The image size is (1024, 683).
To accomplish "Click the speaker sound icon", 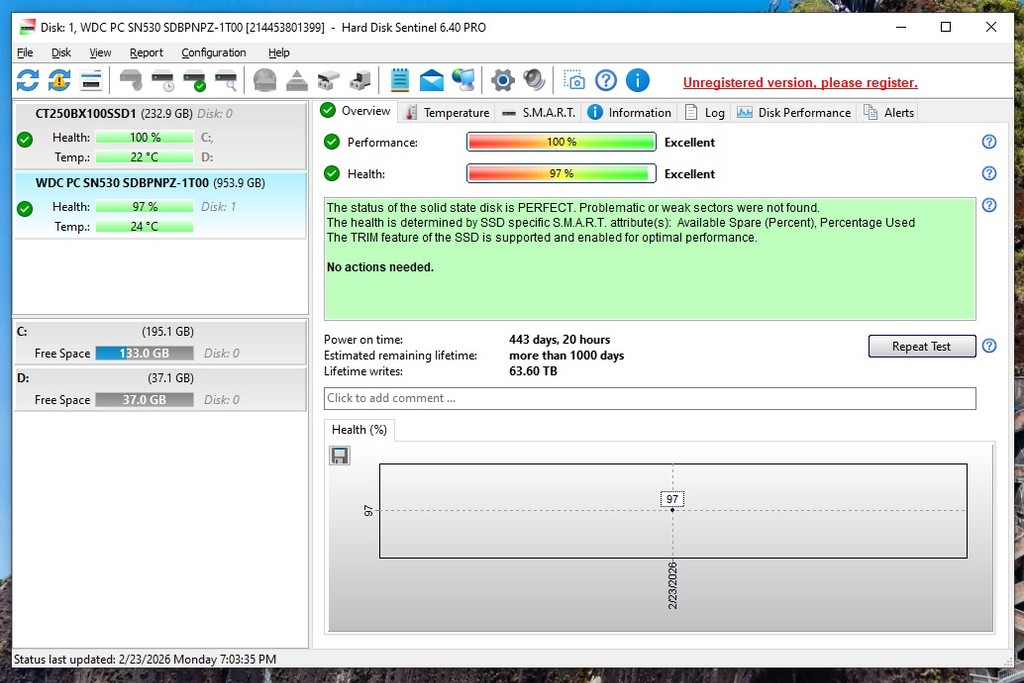I will (x=534, y=80).
